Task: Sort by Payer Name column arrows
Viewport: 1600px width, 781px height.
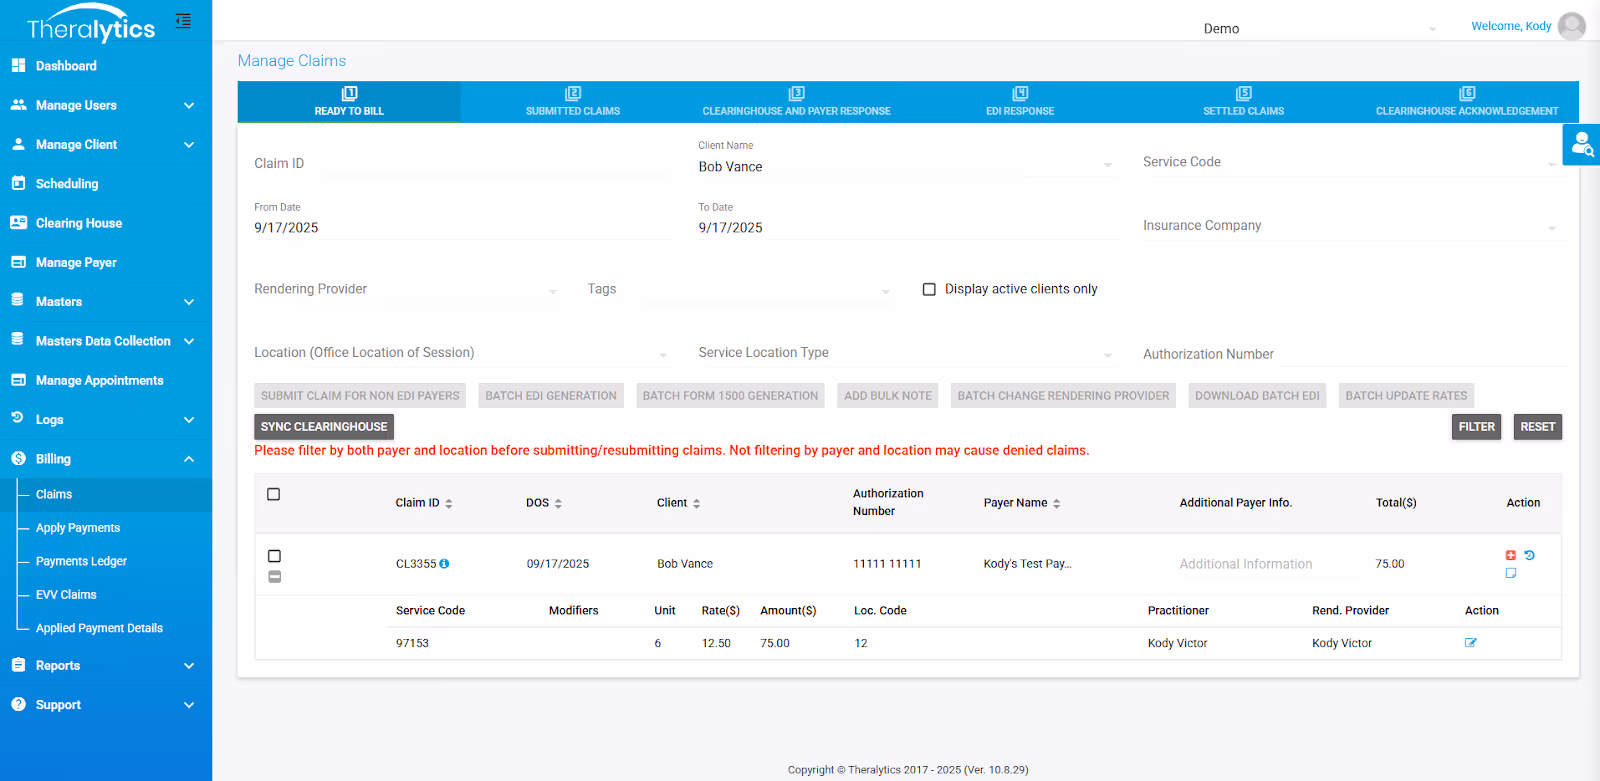Action: (1057, 503)
